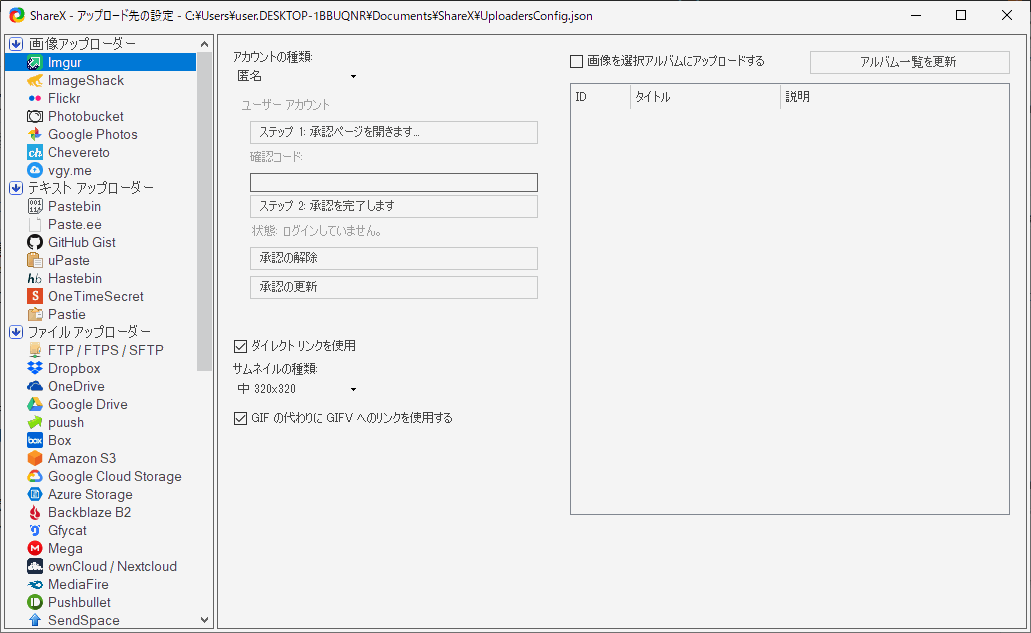
Task: Select the Dropbox icon
Action: [x=35, y=368]
